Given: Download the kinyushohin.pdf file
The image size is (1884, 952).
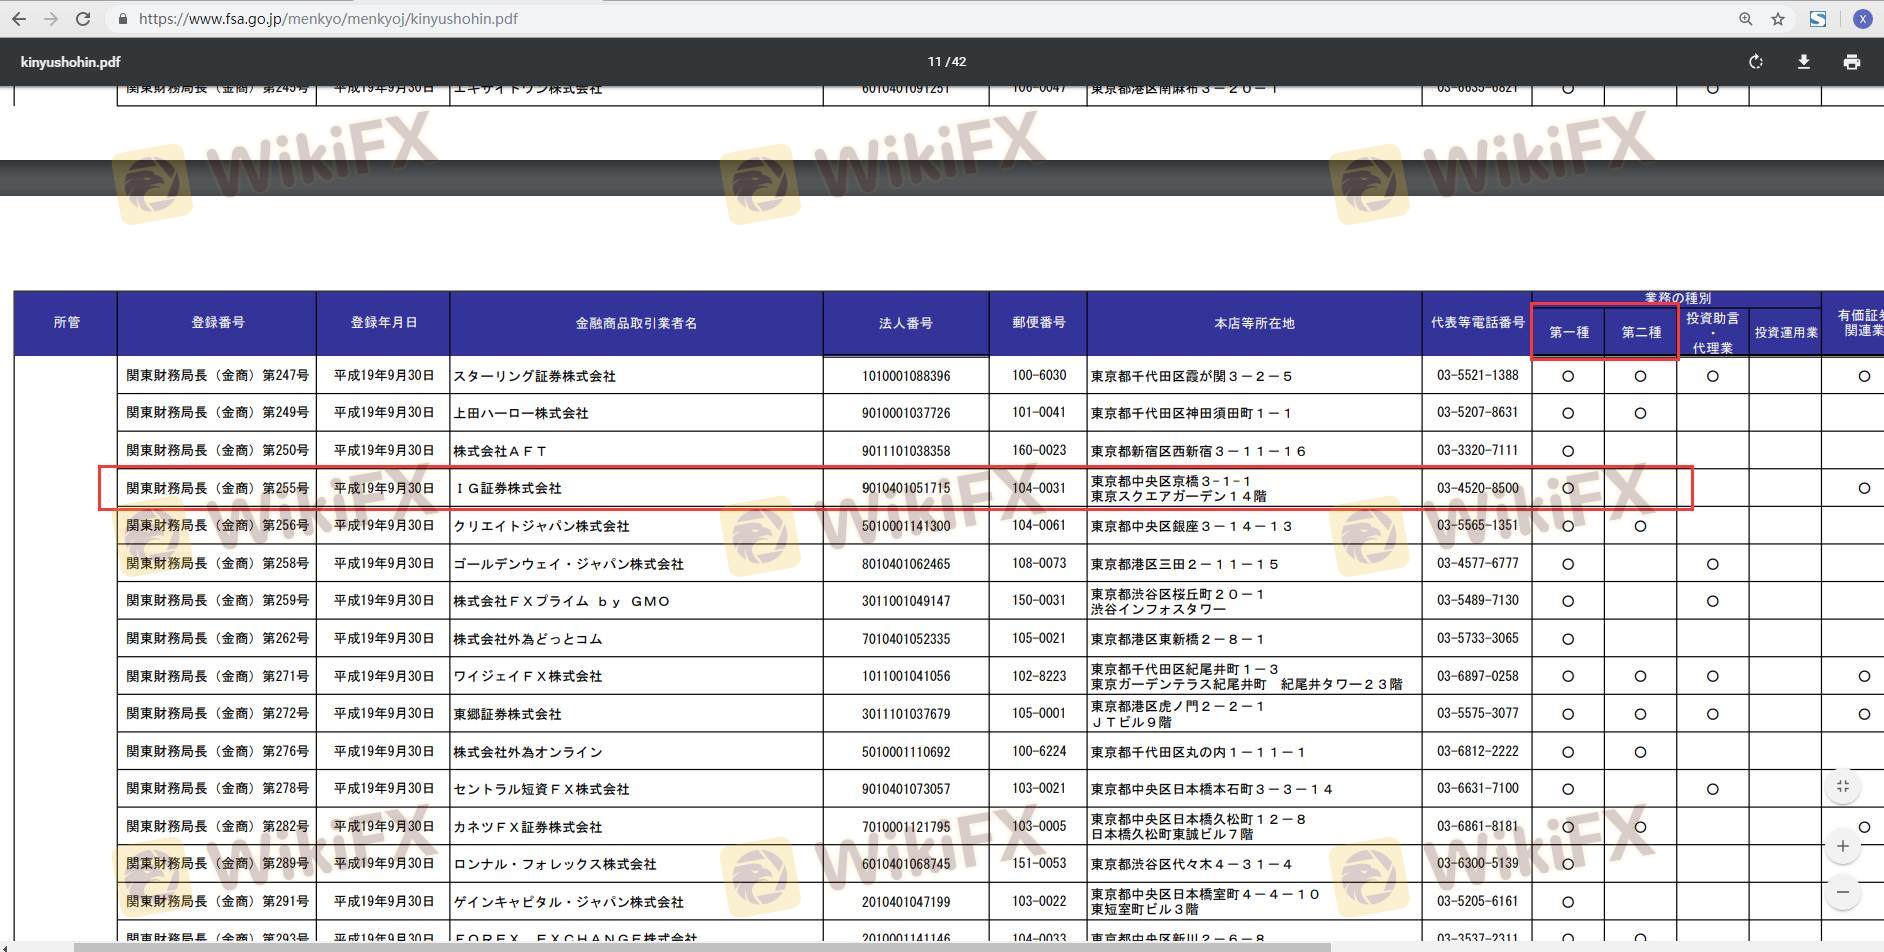Looking at the screenshot, I should tap(1804, 62).
